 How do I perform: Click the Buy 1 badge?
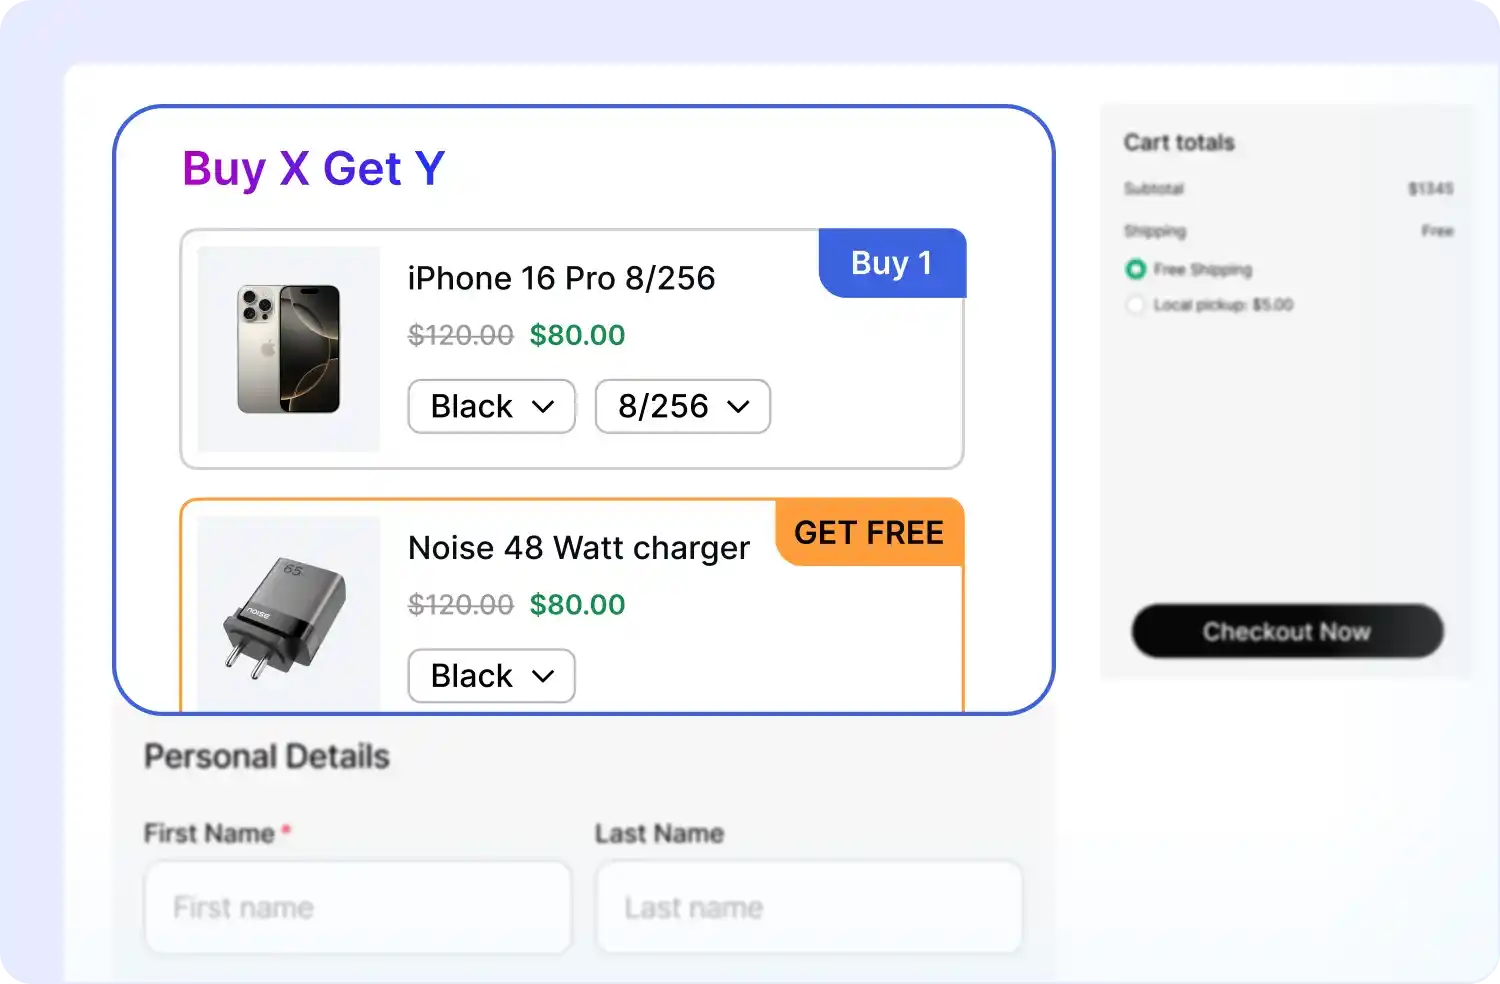[x=892, y=262]
